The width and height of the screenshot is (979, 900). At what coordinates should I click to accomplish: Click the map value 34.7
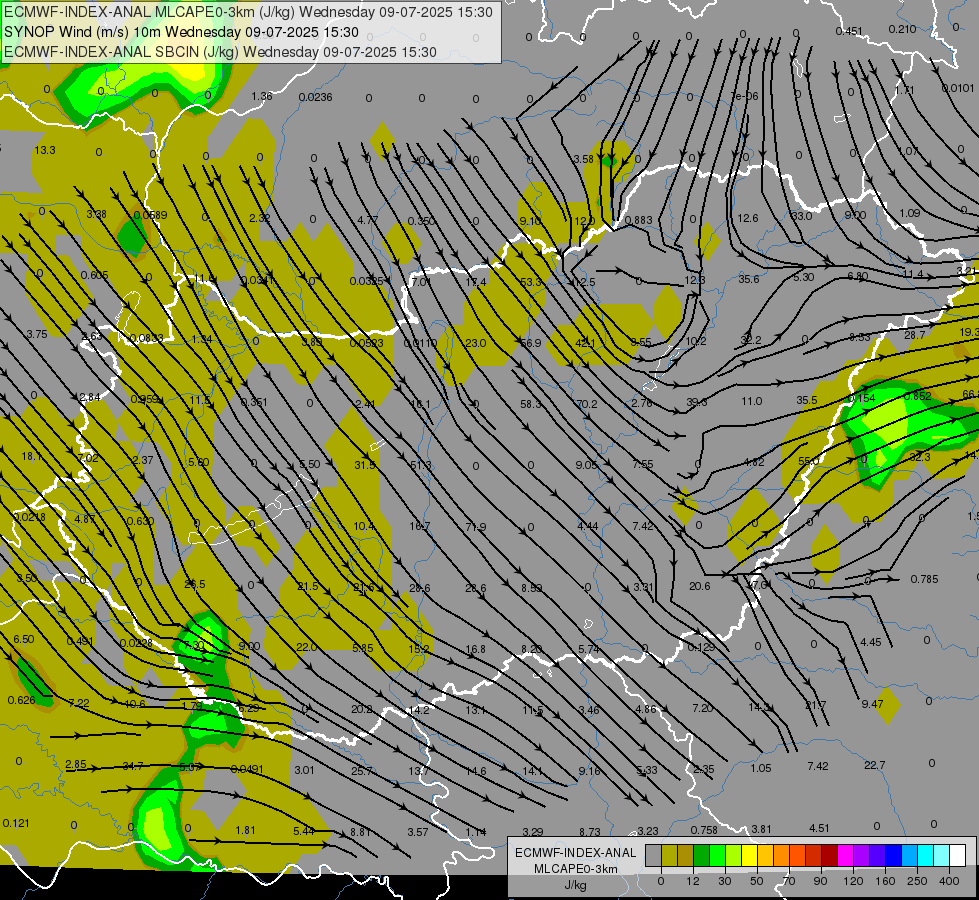133,766
